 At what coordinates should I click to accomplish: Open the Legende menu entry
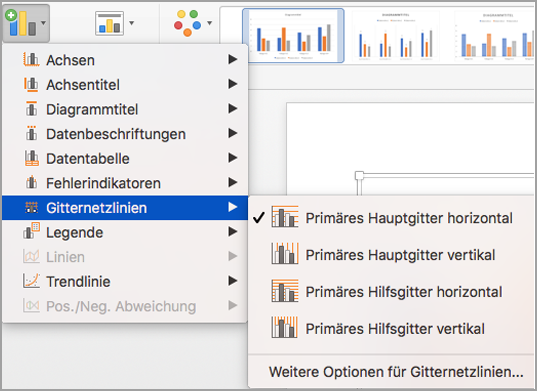pyautogui.click(x=125, y=232)
